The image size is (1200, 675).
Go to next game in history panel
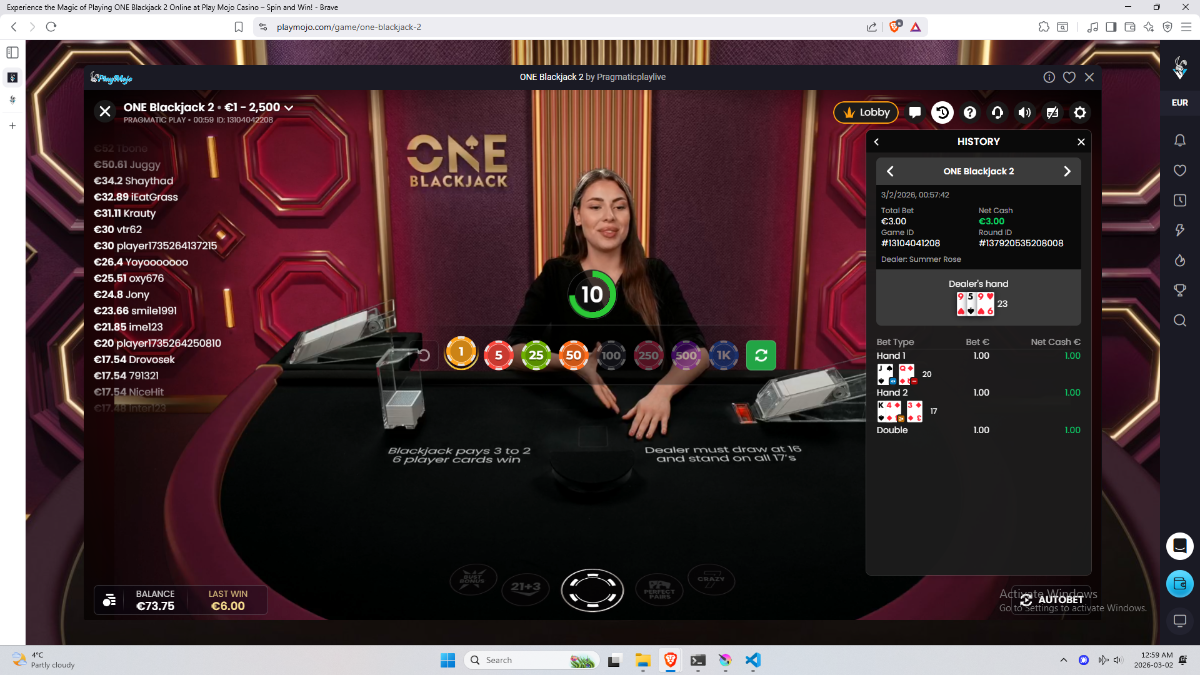click(1067, 171)
